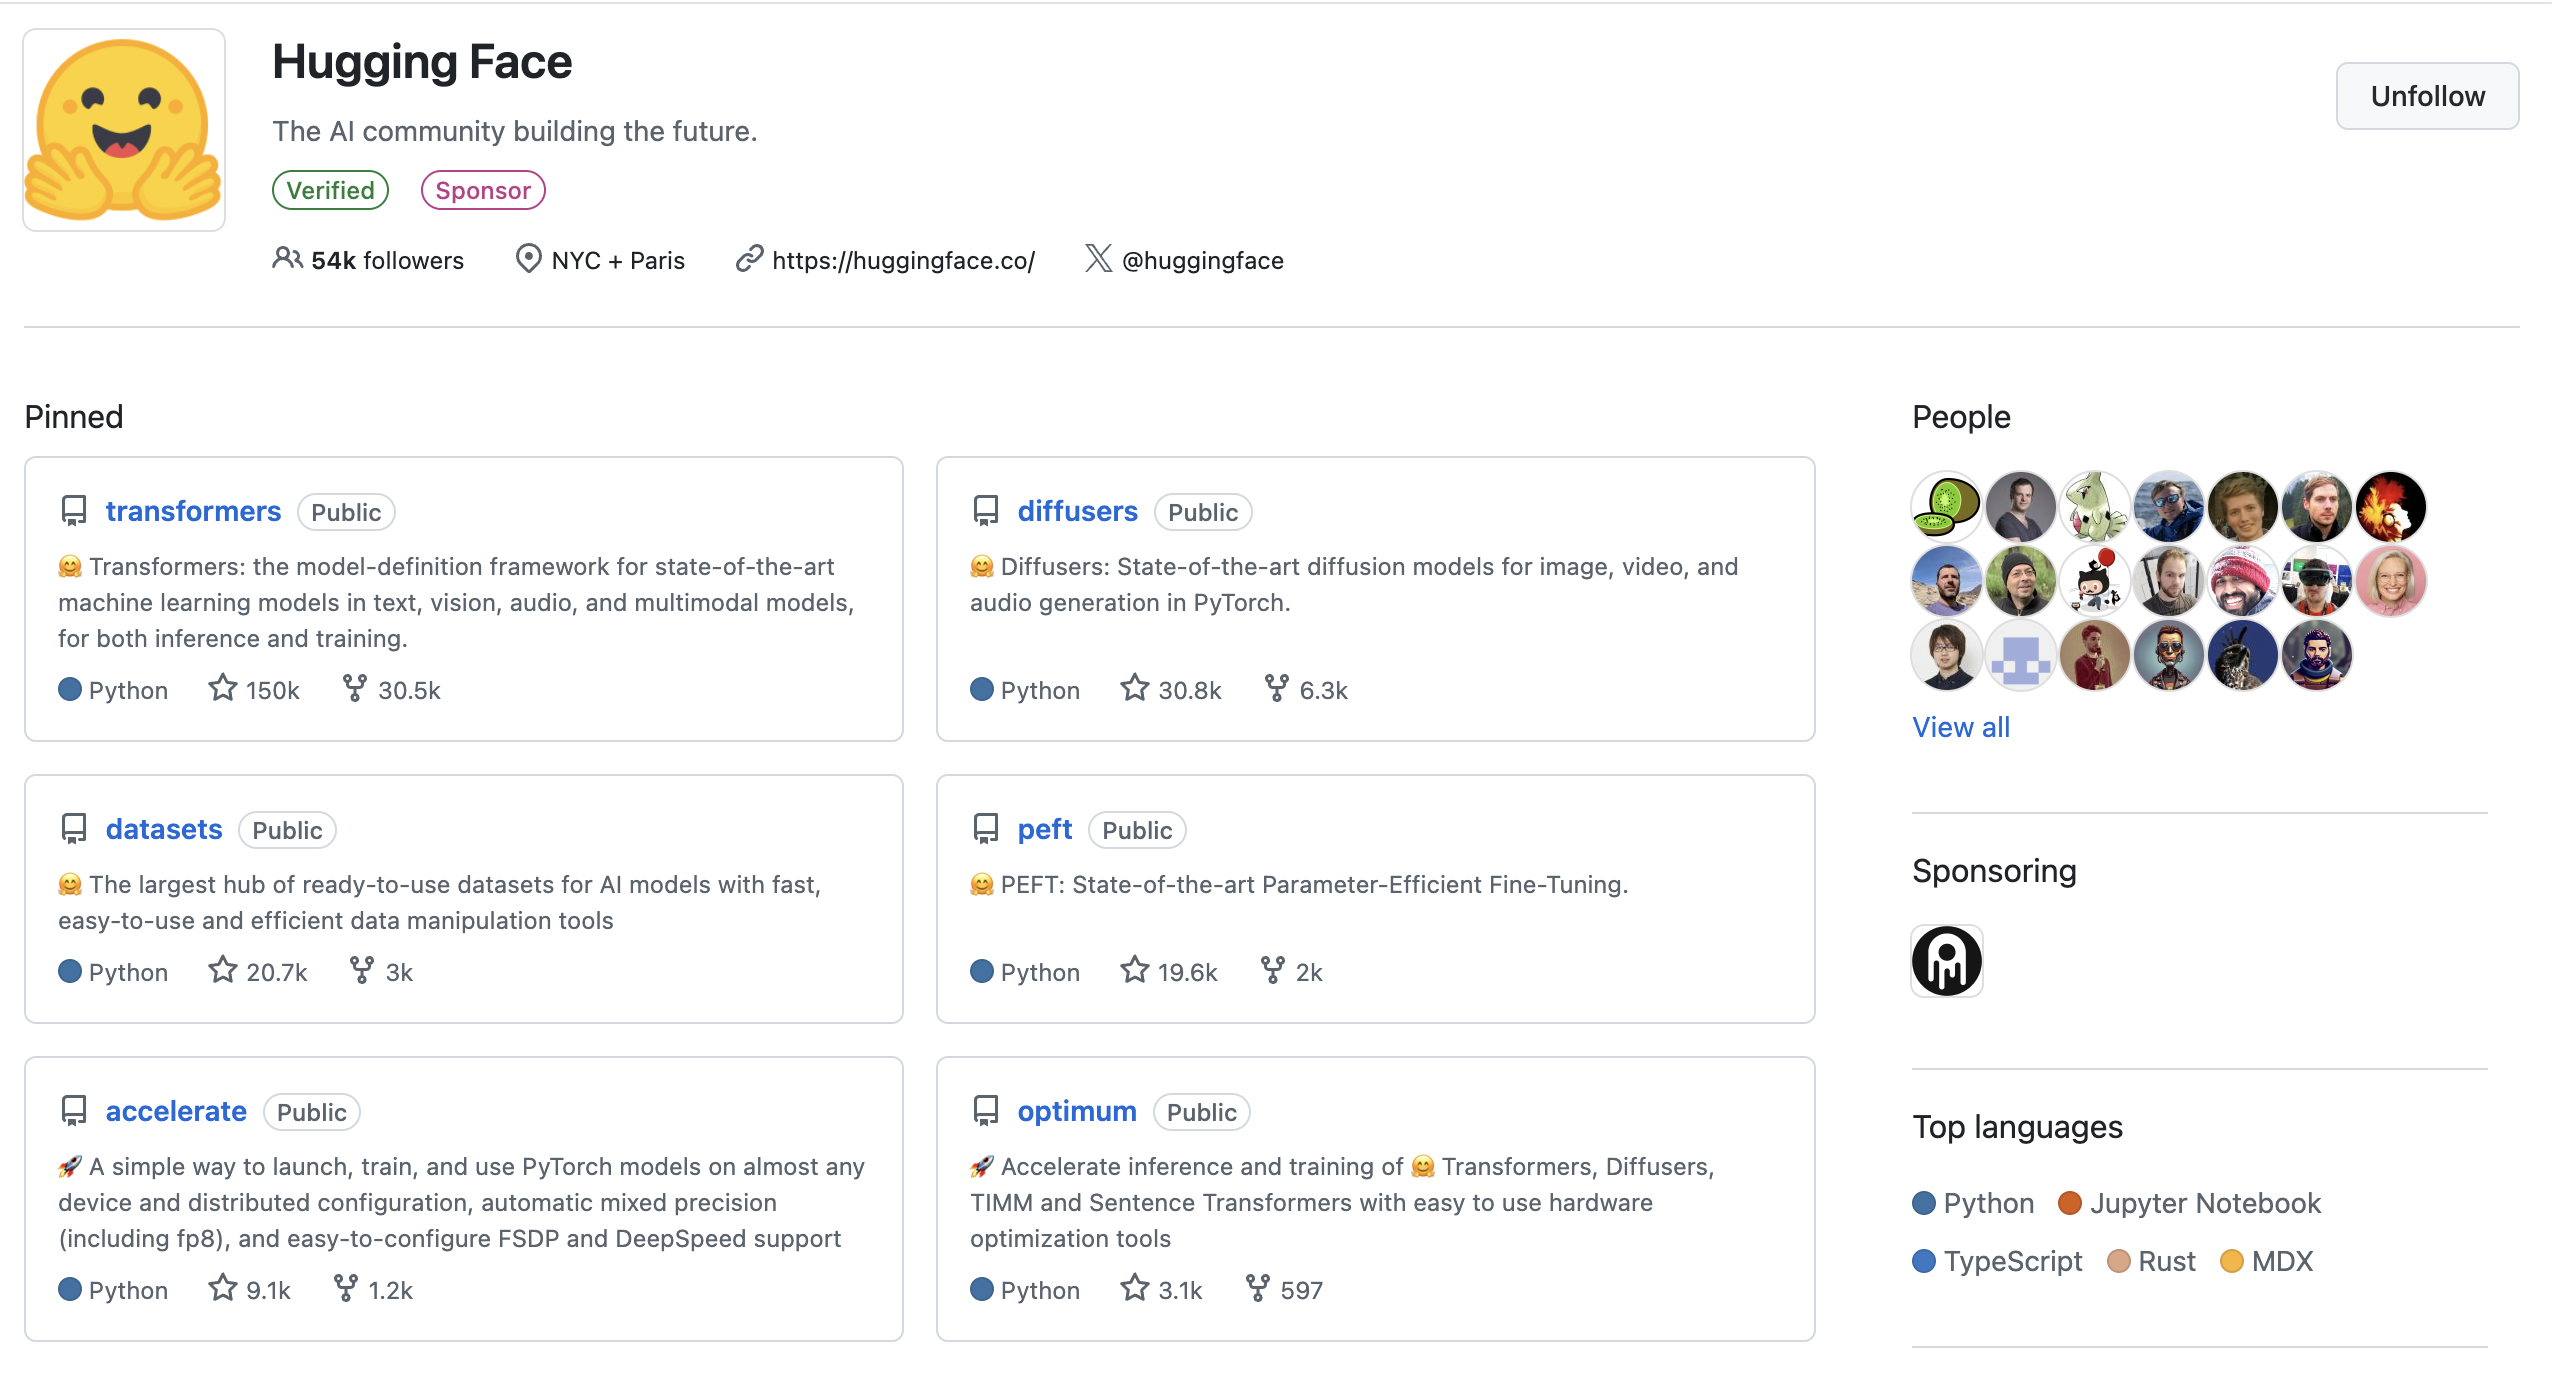The width and height of the screenshot is (2552, 1386).
Task: Open the sponsored organization avatar under Sponsoring
Action: (1946, 961)
